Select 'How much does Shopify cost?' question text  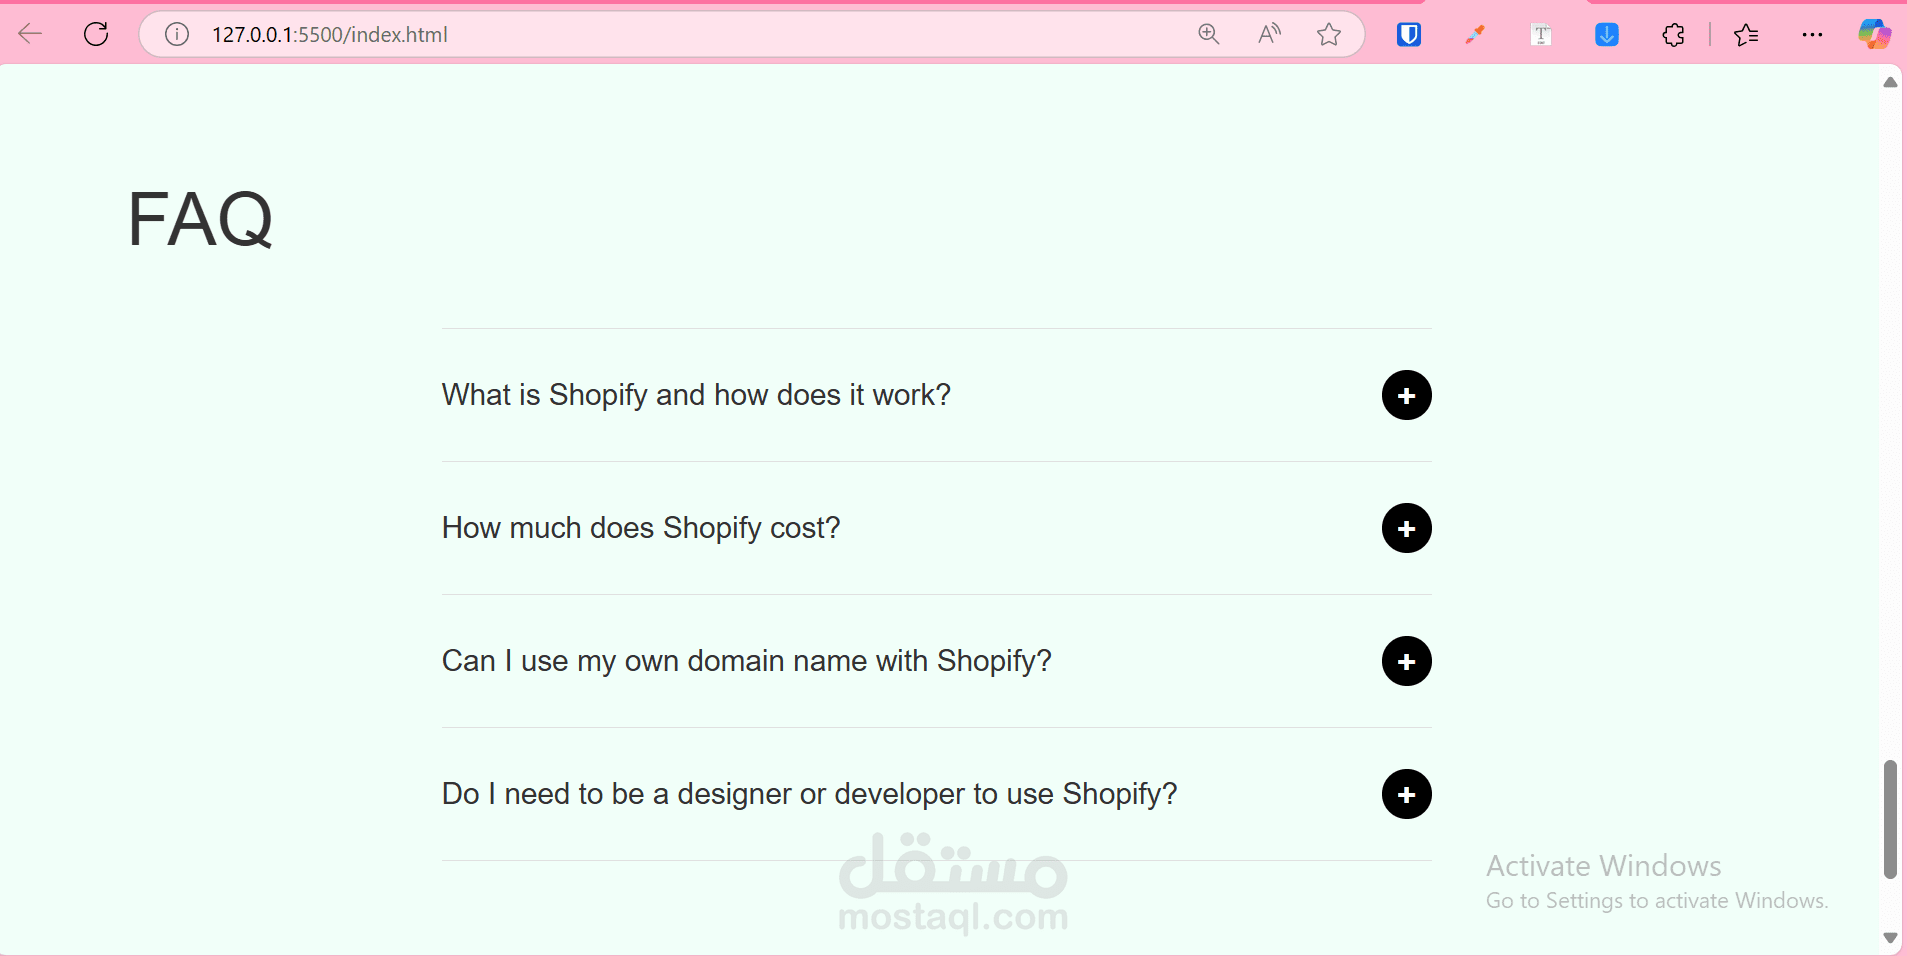[641, 528]
